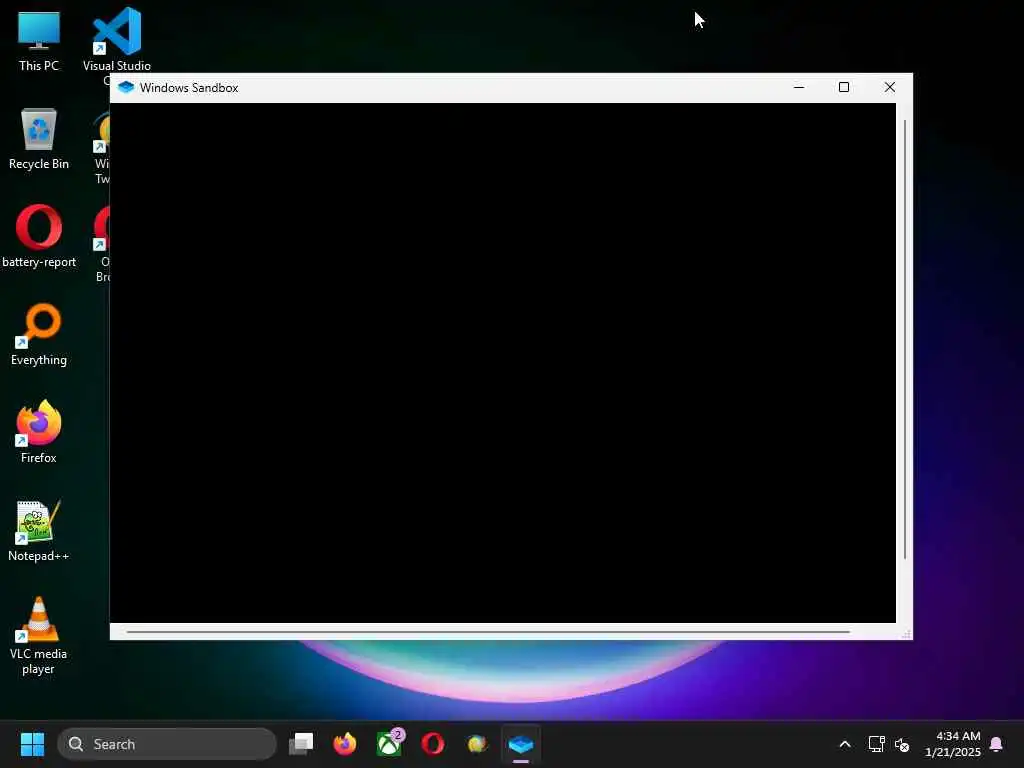Click the yellow-green globe taskbar icon

click(477, 744)
